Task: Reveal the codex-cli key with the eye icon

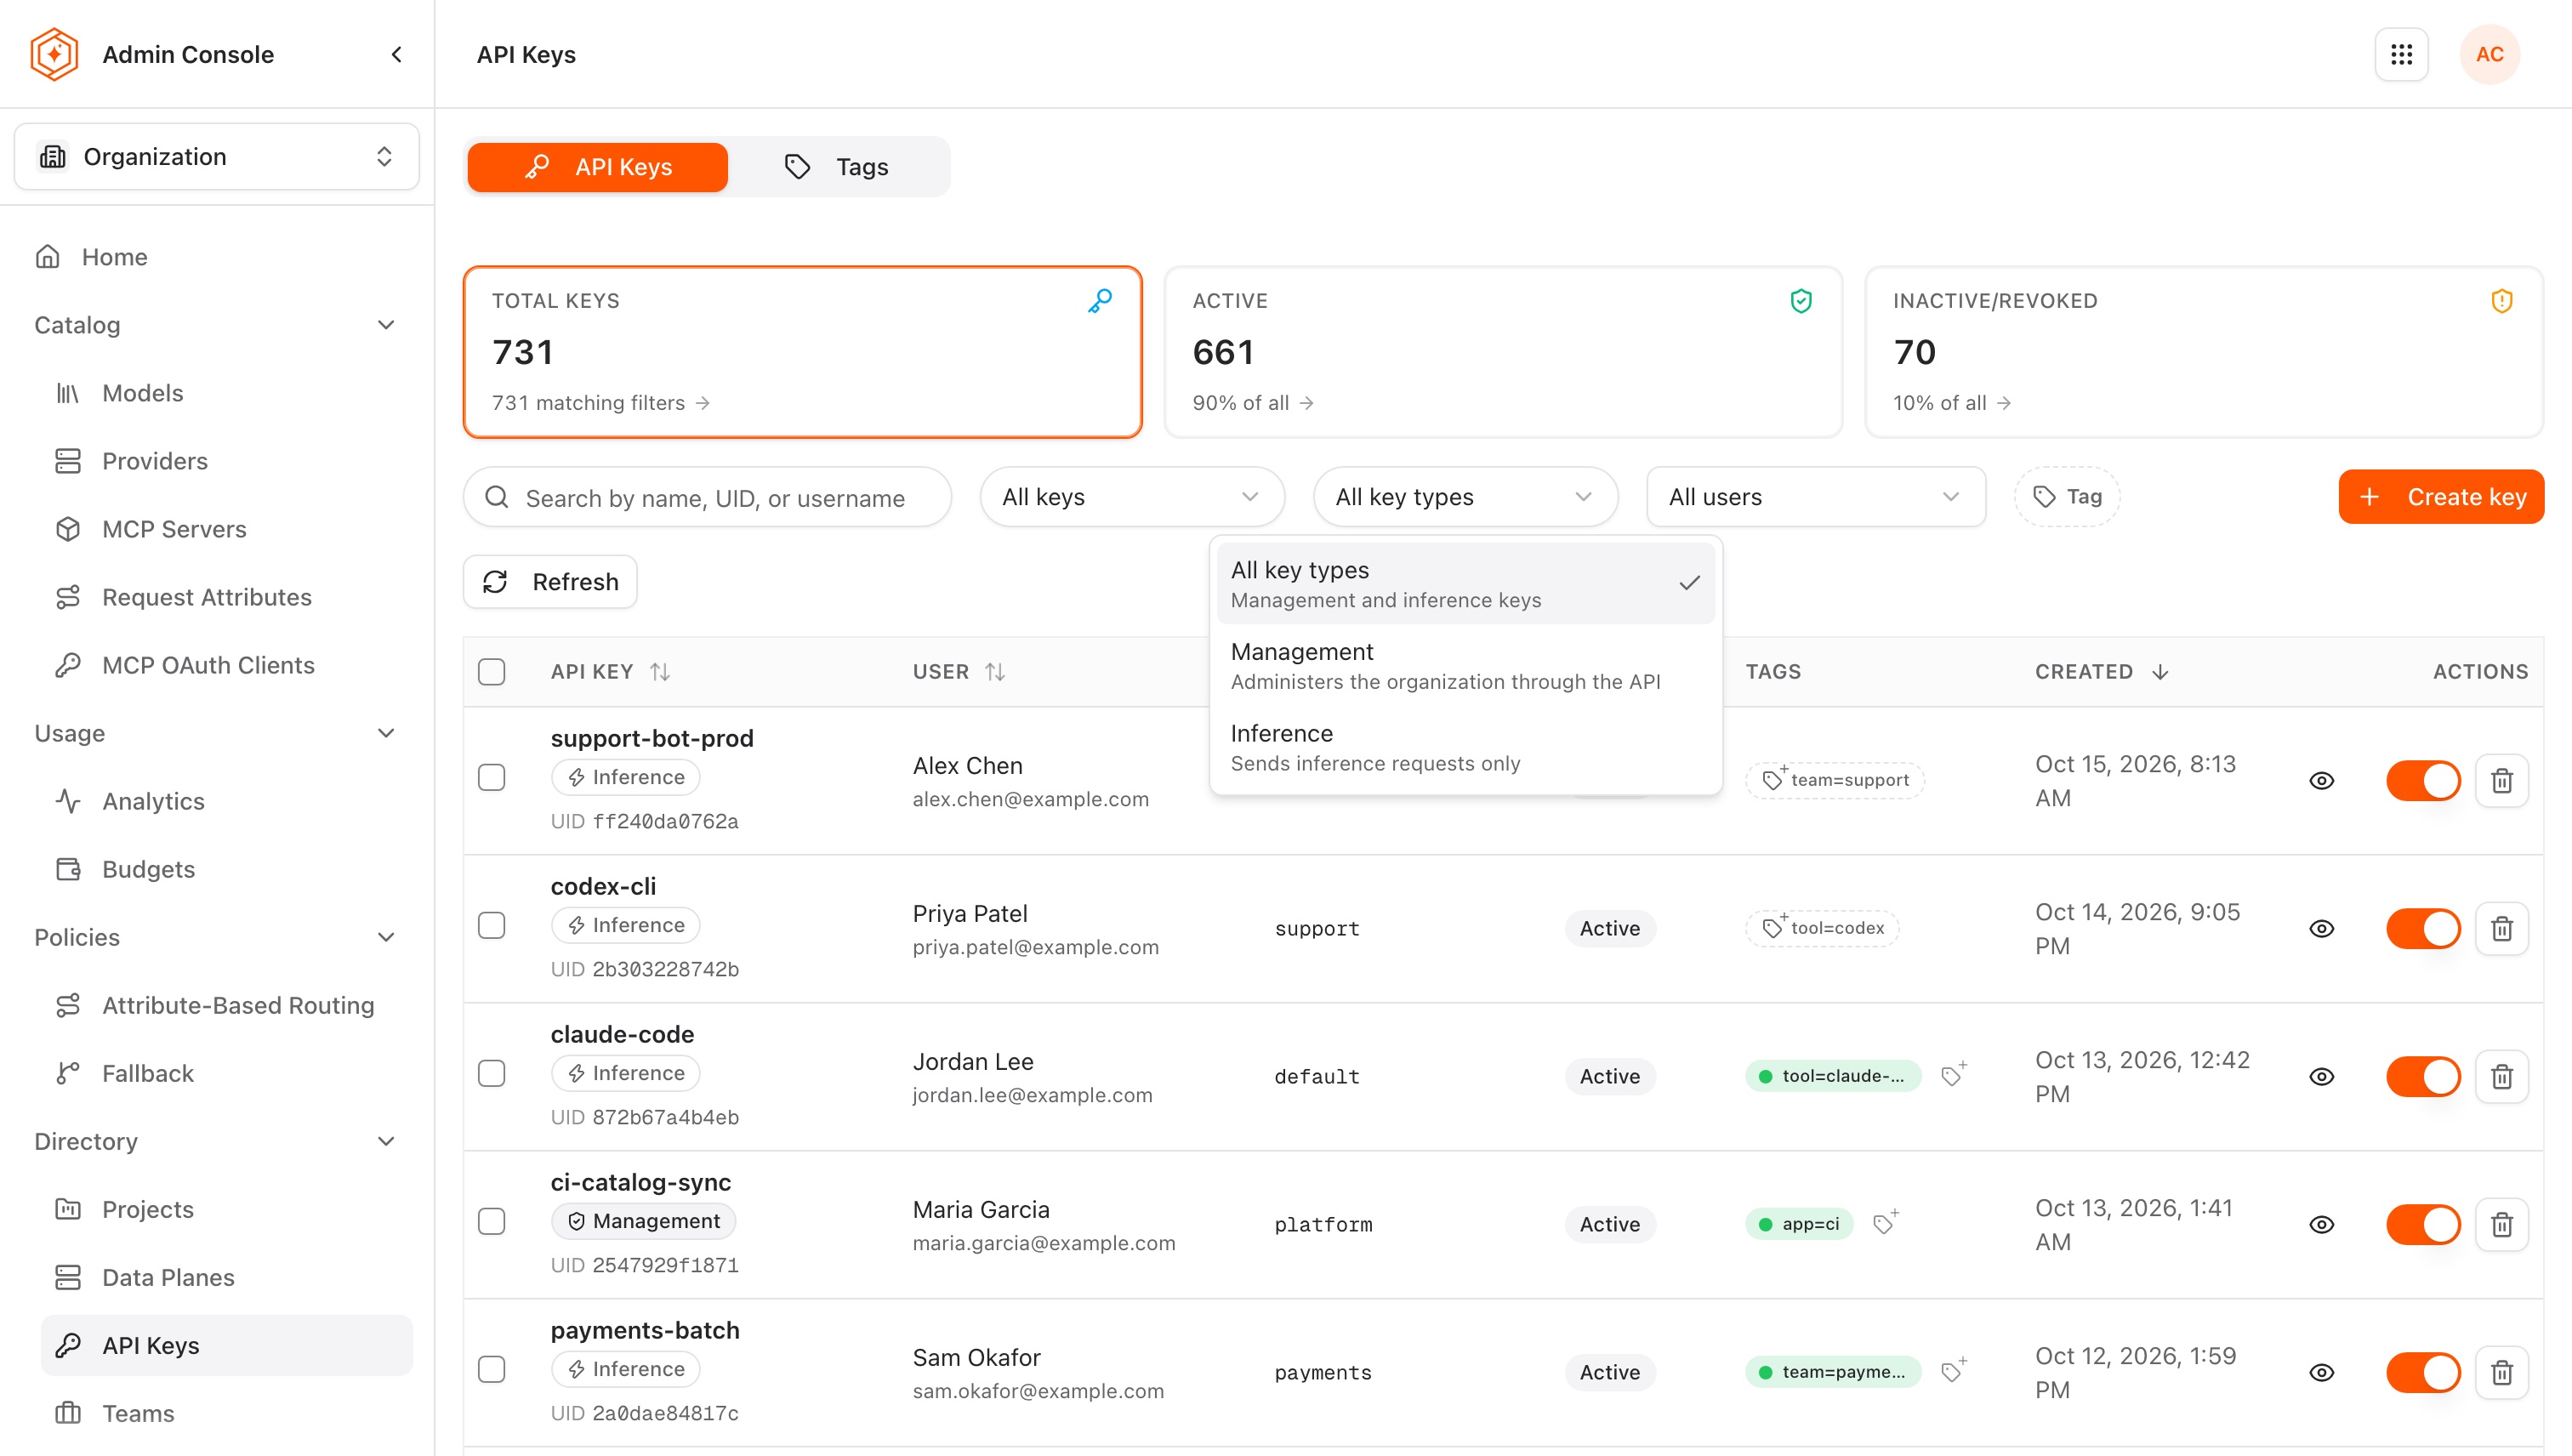Action: 2321,928
